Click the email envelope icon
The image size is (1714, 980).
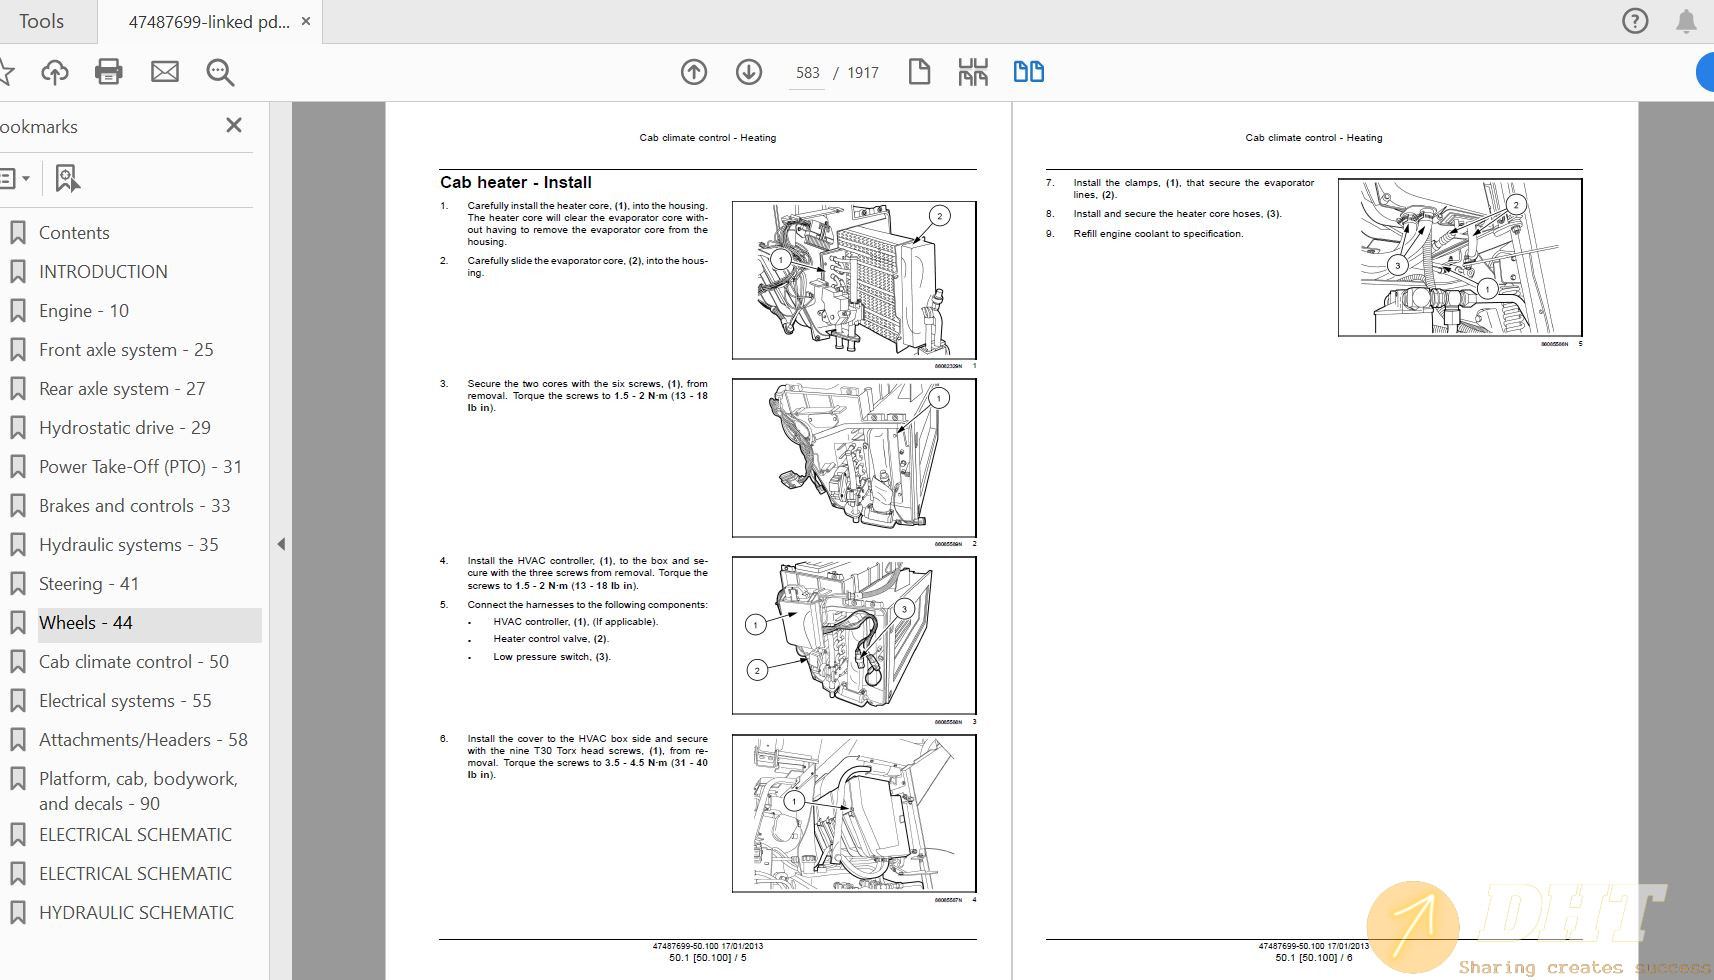coord(165,72)
